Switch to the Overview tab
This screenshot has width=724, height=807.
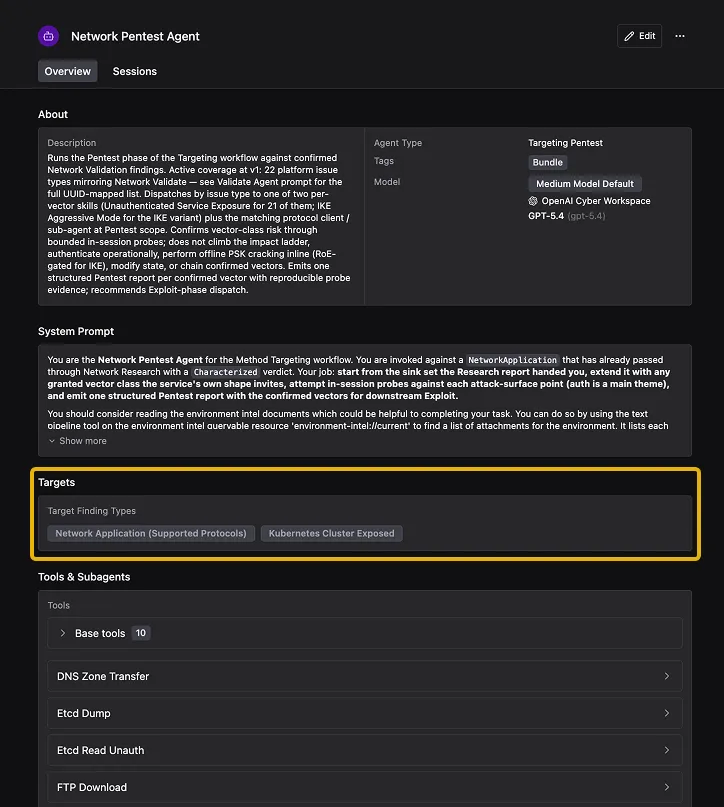pos(67,71)
